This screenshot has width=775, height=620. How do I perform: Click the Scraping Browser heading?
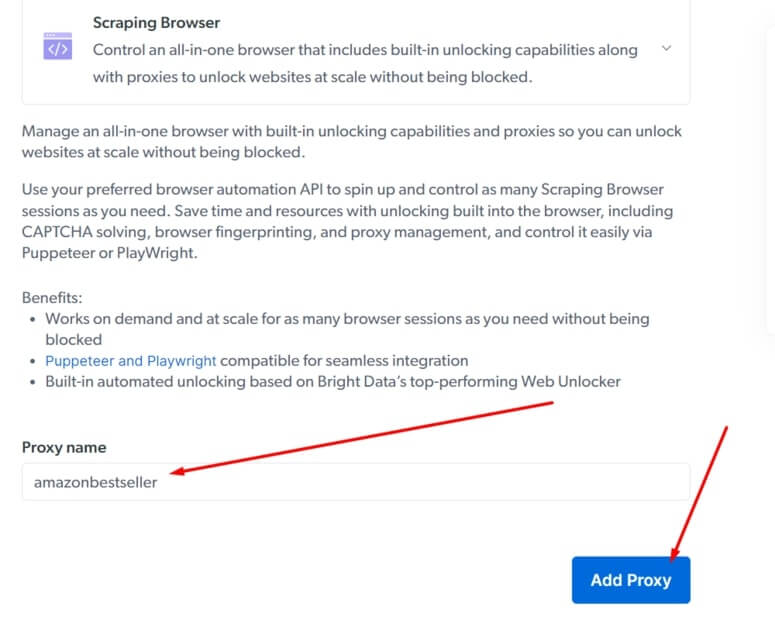tap(156, 22)
